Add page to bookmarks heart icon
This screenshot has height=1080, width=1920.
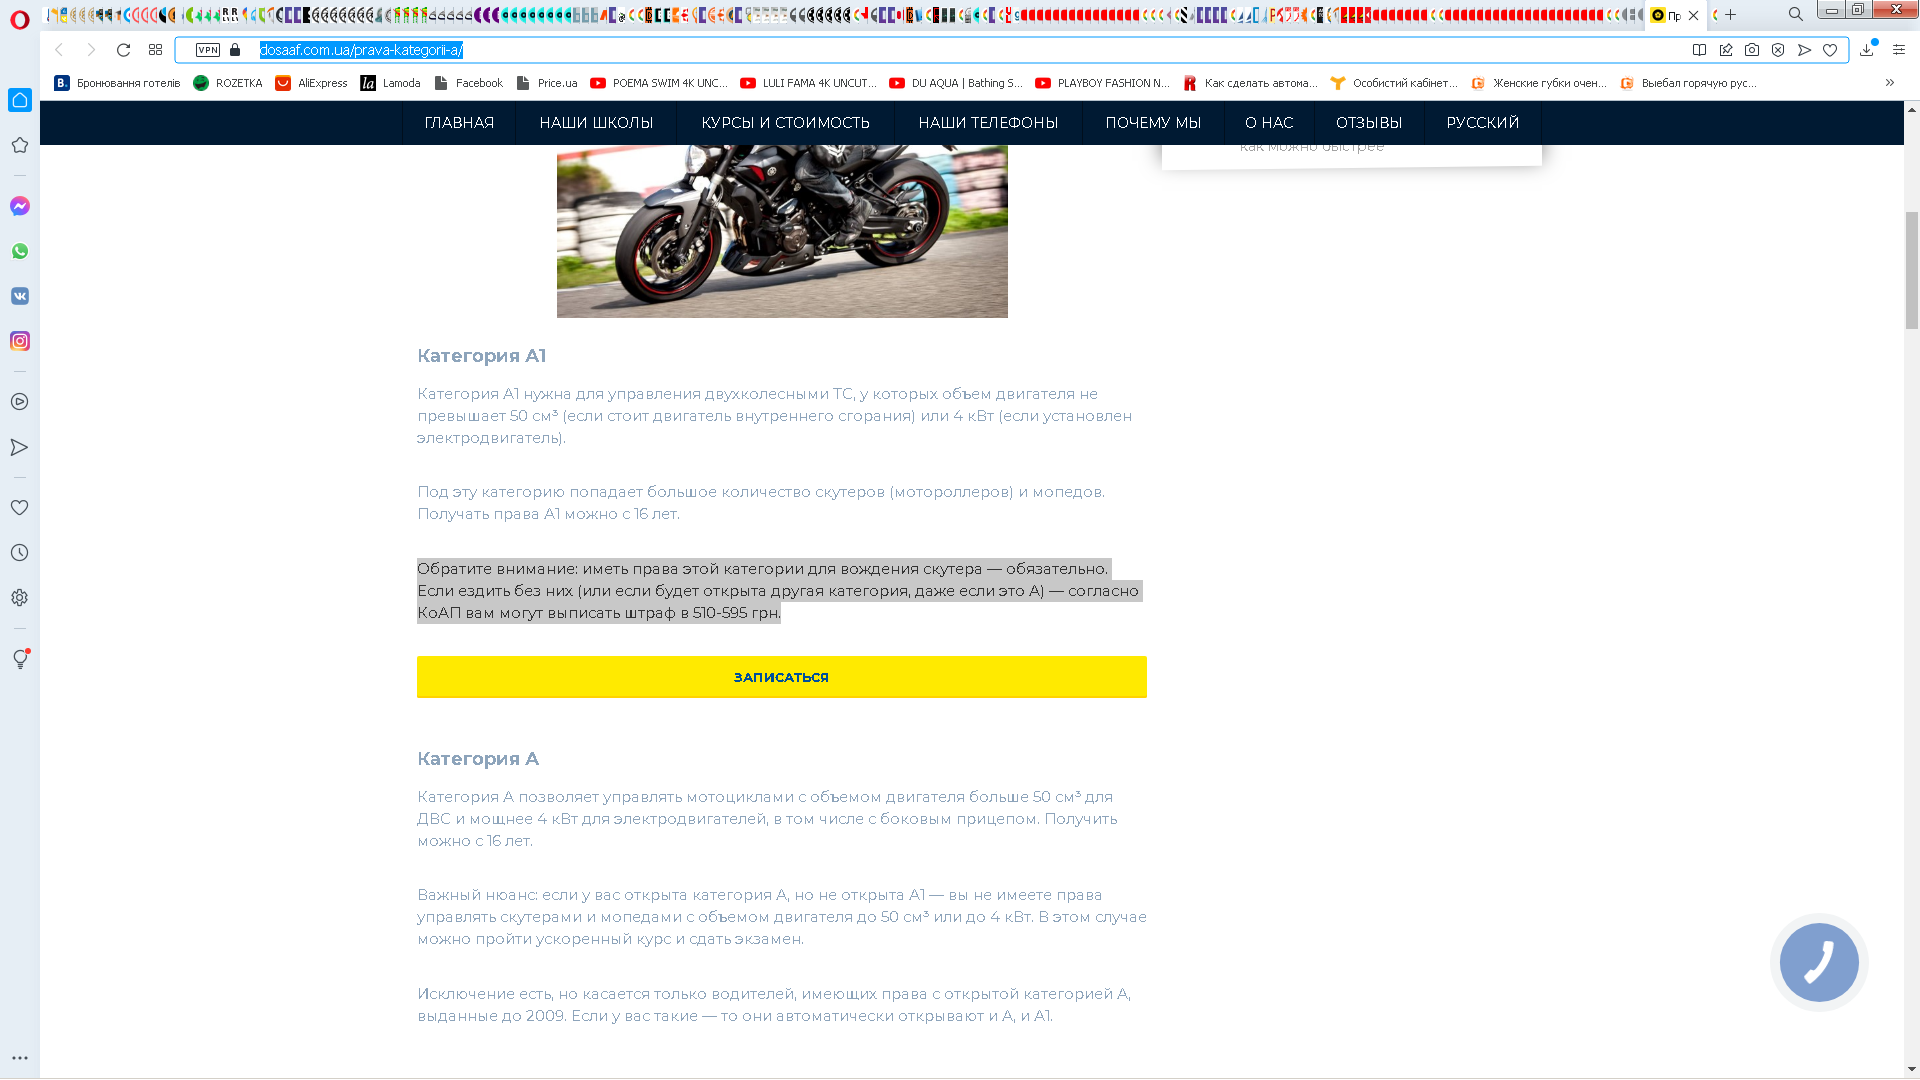point(1830,50)
